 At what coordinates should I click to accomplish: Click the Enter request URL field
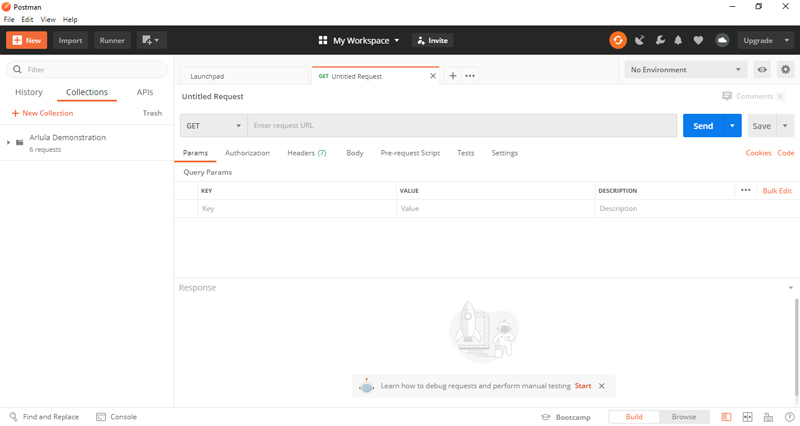point(462,126)
